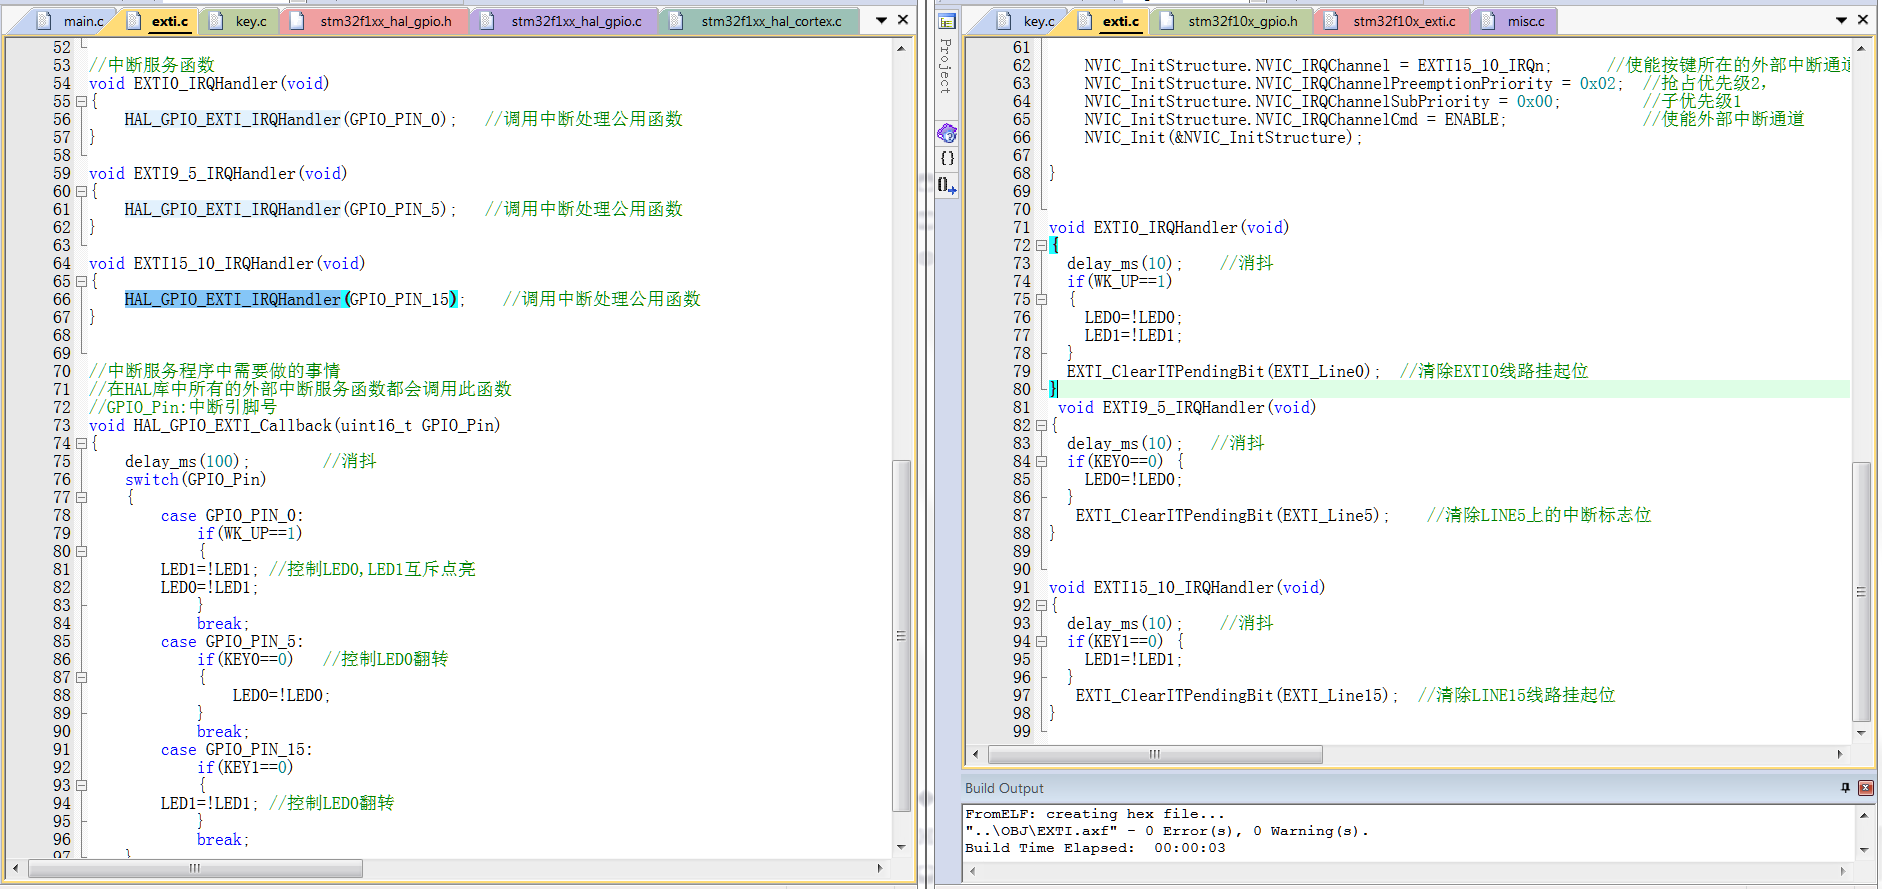Click the right editor horizontal scroll left arrow
Image resolution: width=1882 pixels, height=889 pixels.
[976, 754]
